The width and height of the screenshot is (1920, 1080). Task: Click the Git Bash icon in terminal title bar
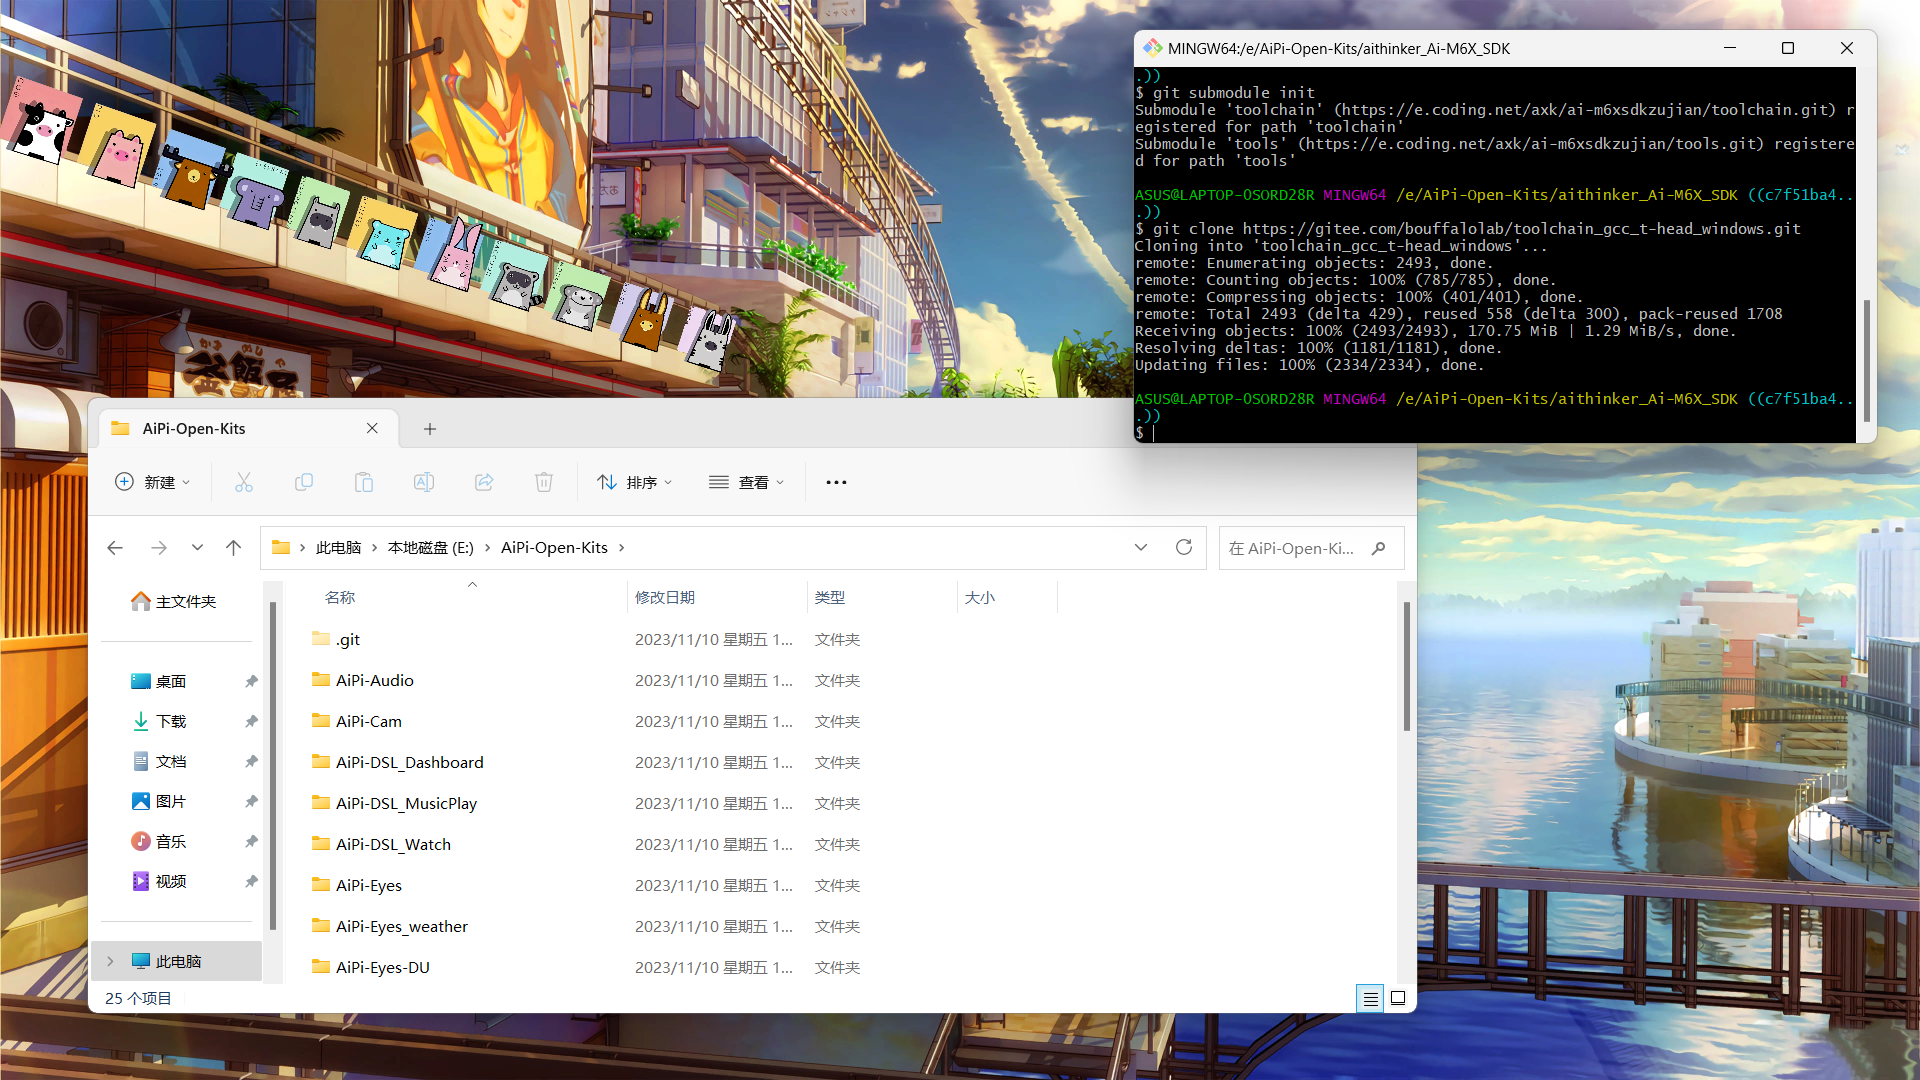pos(1153,48)
